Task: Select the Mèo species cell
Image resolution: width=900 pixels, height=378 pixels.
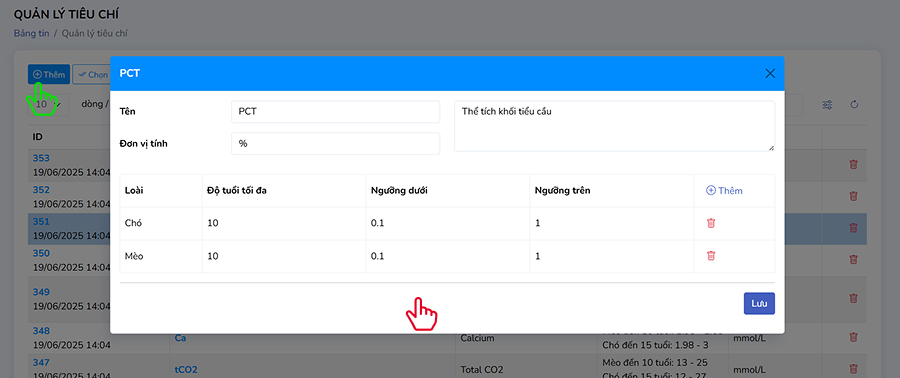Action: click(161, 256)
